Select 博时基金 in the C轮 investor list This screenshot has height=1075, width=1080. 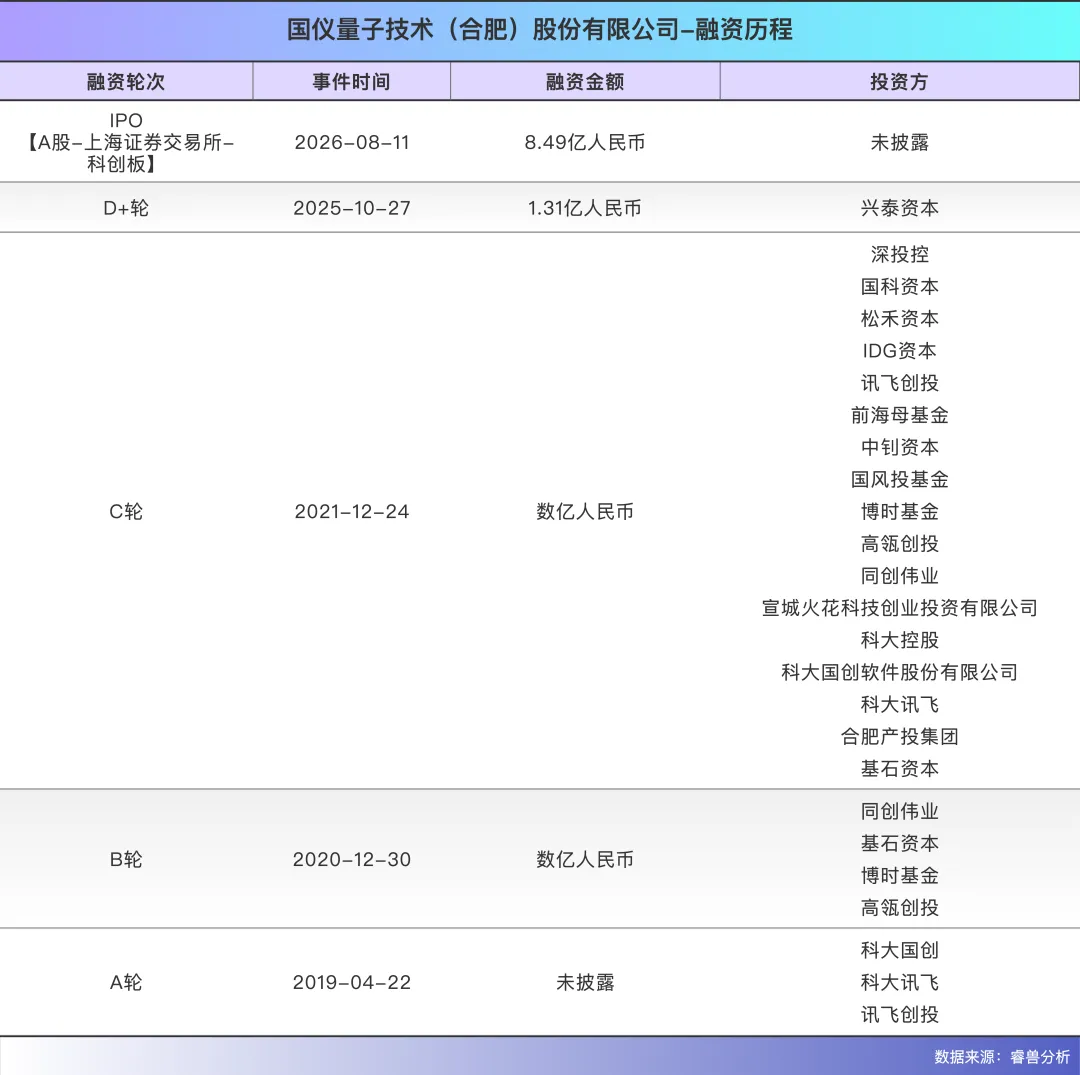900,512
